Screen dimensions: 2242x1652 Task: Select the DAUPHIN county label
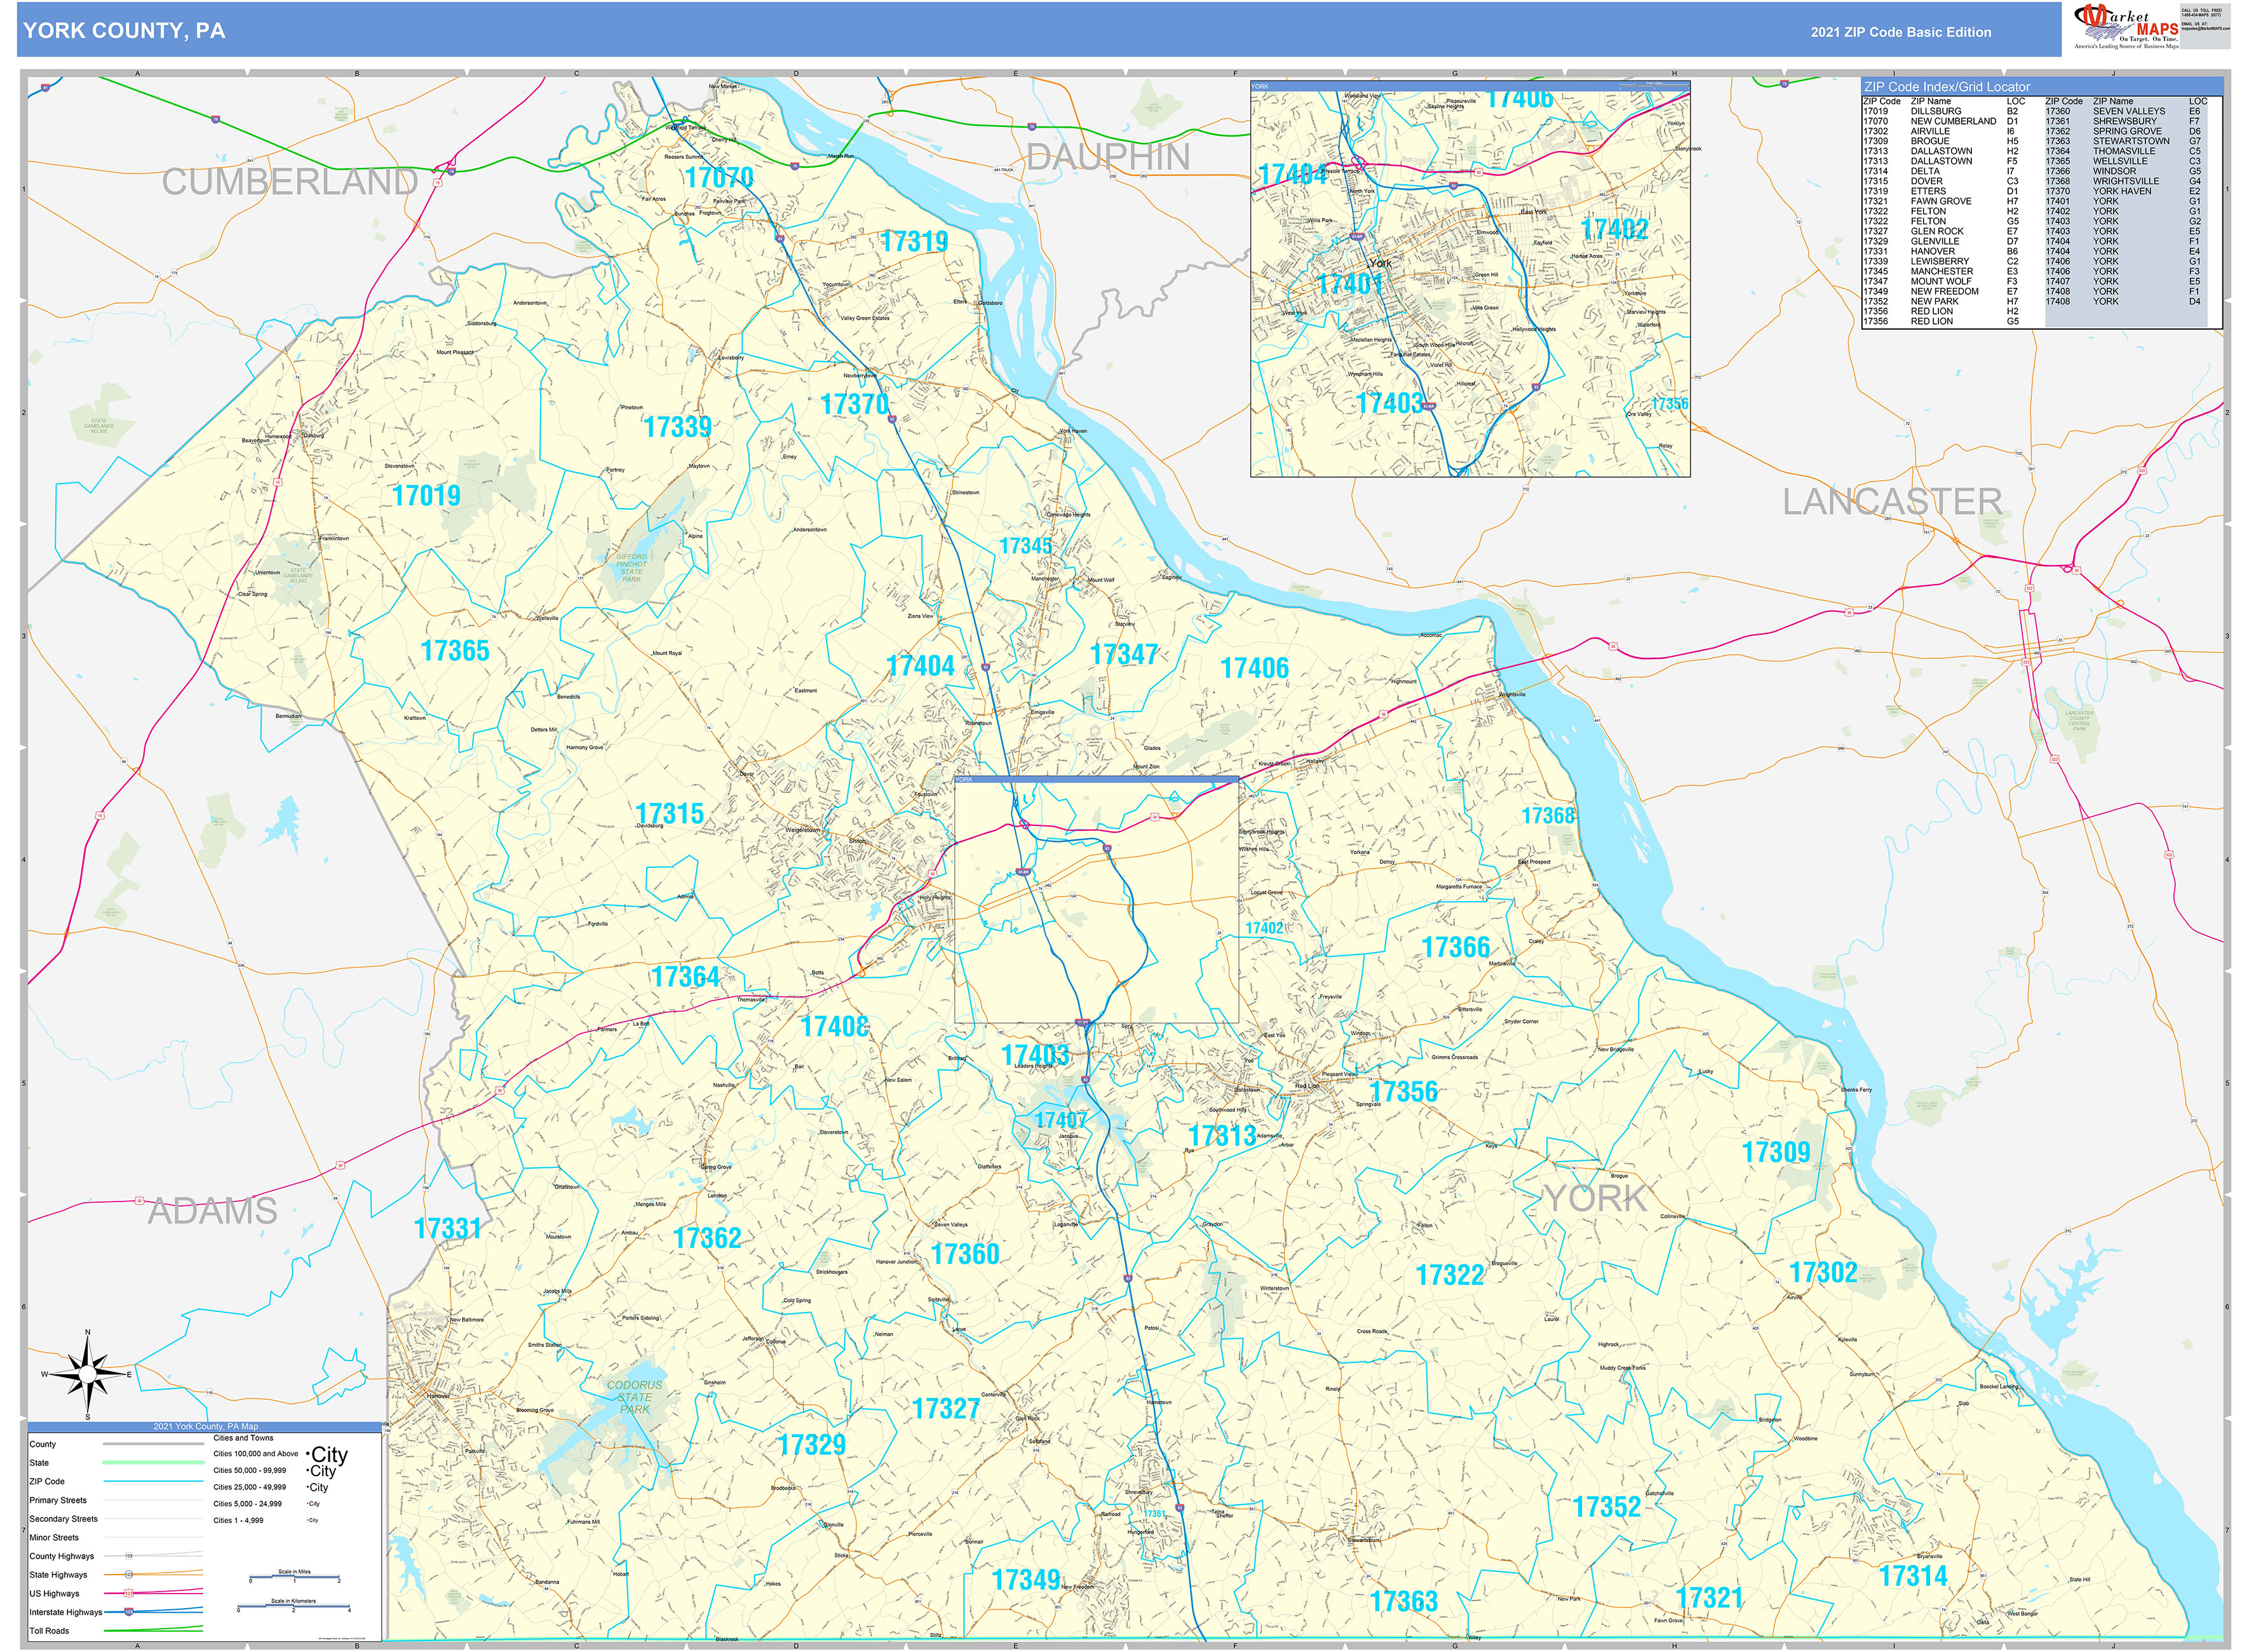pos(1108,157)
